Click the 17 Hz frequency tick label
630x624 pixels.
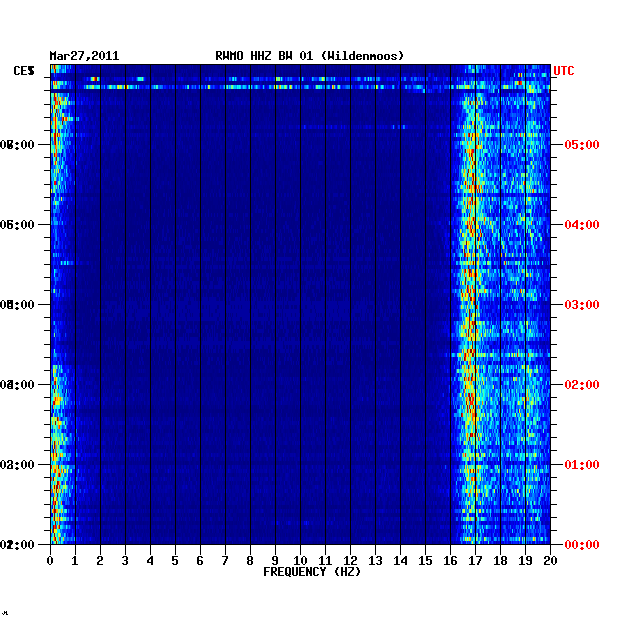475,561
